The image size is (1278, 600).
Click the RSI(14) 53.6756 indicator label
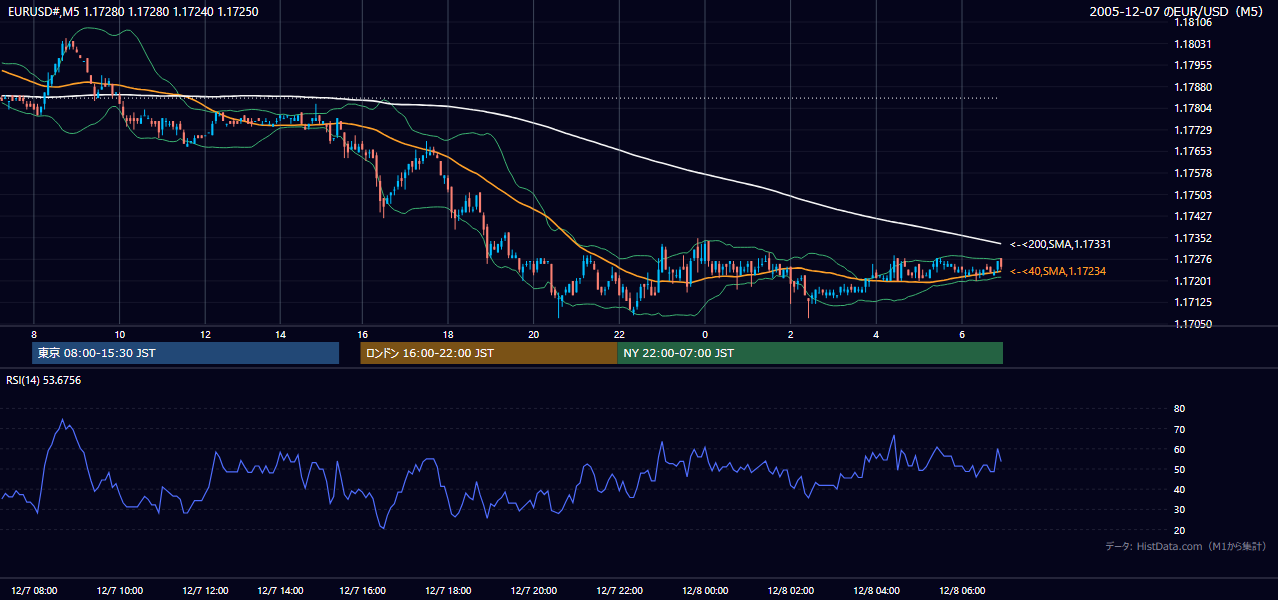[44, 380]
